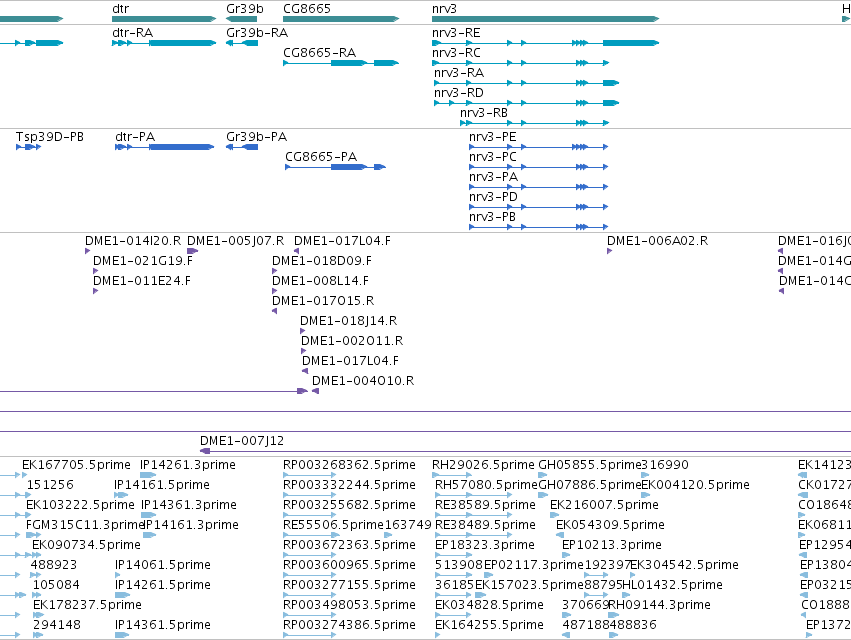Open the CG8665-RA transcript label
The width and height of the screenshot is (851, 640).
pyautogui.click(x=319, y=53)
